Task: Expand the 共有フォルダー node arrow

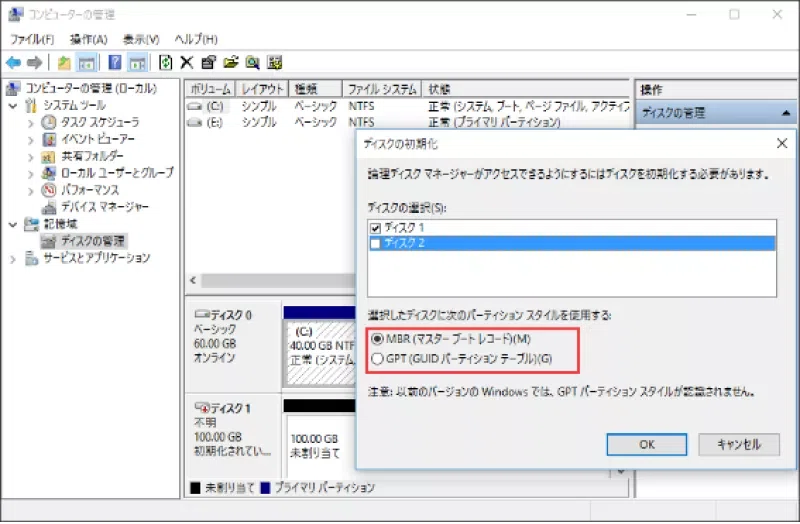Action: (31, 157)
